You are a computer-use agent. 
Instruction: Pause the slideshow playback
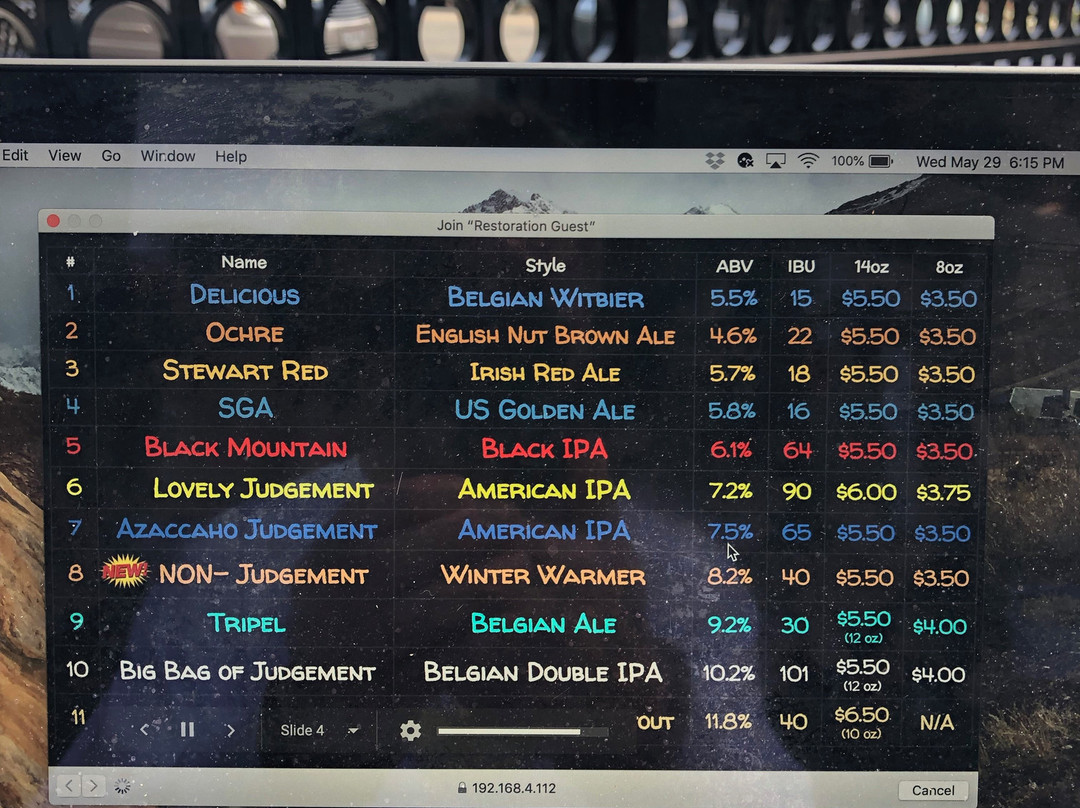[x=187, y=730]
